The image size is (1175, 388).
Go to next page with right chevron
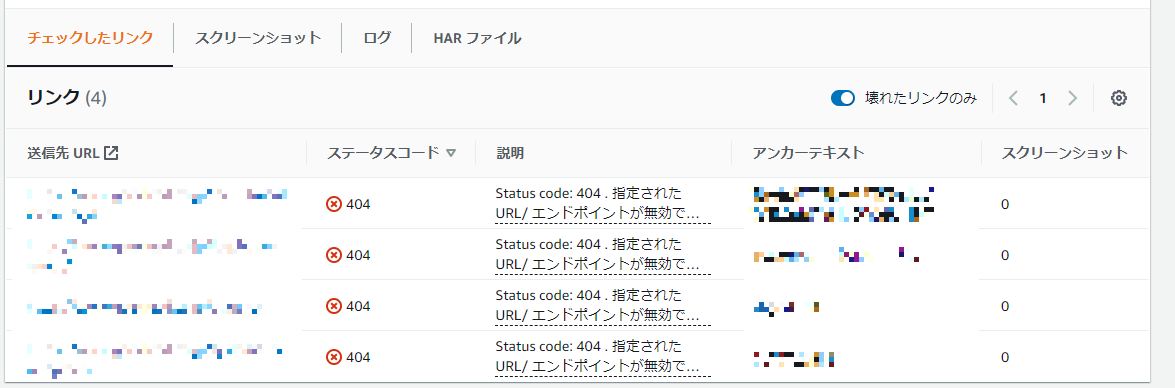(1072, 98)
